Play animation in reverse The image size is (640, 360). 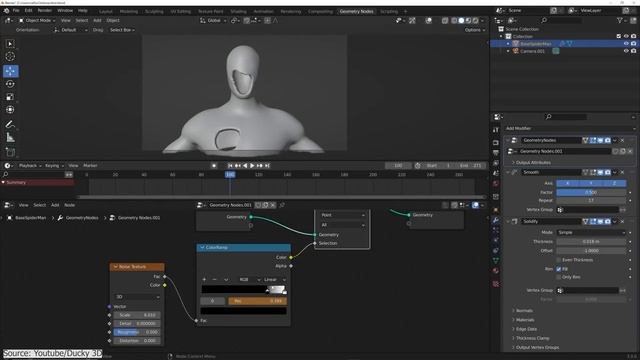[245, 166]
